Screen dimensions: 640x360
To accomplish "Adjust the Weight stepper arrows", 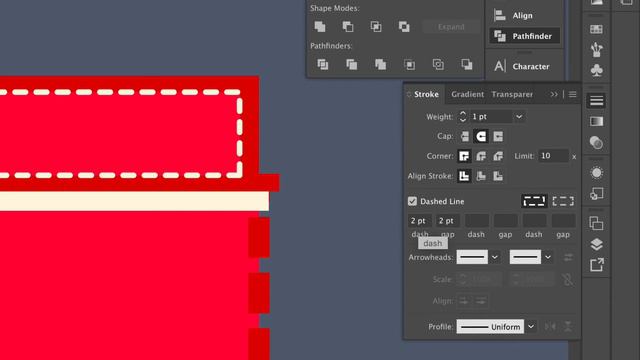I will (462, 117).
